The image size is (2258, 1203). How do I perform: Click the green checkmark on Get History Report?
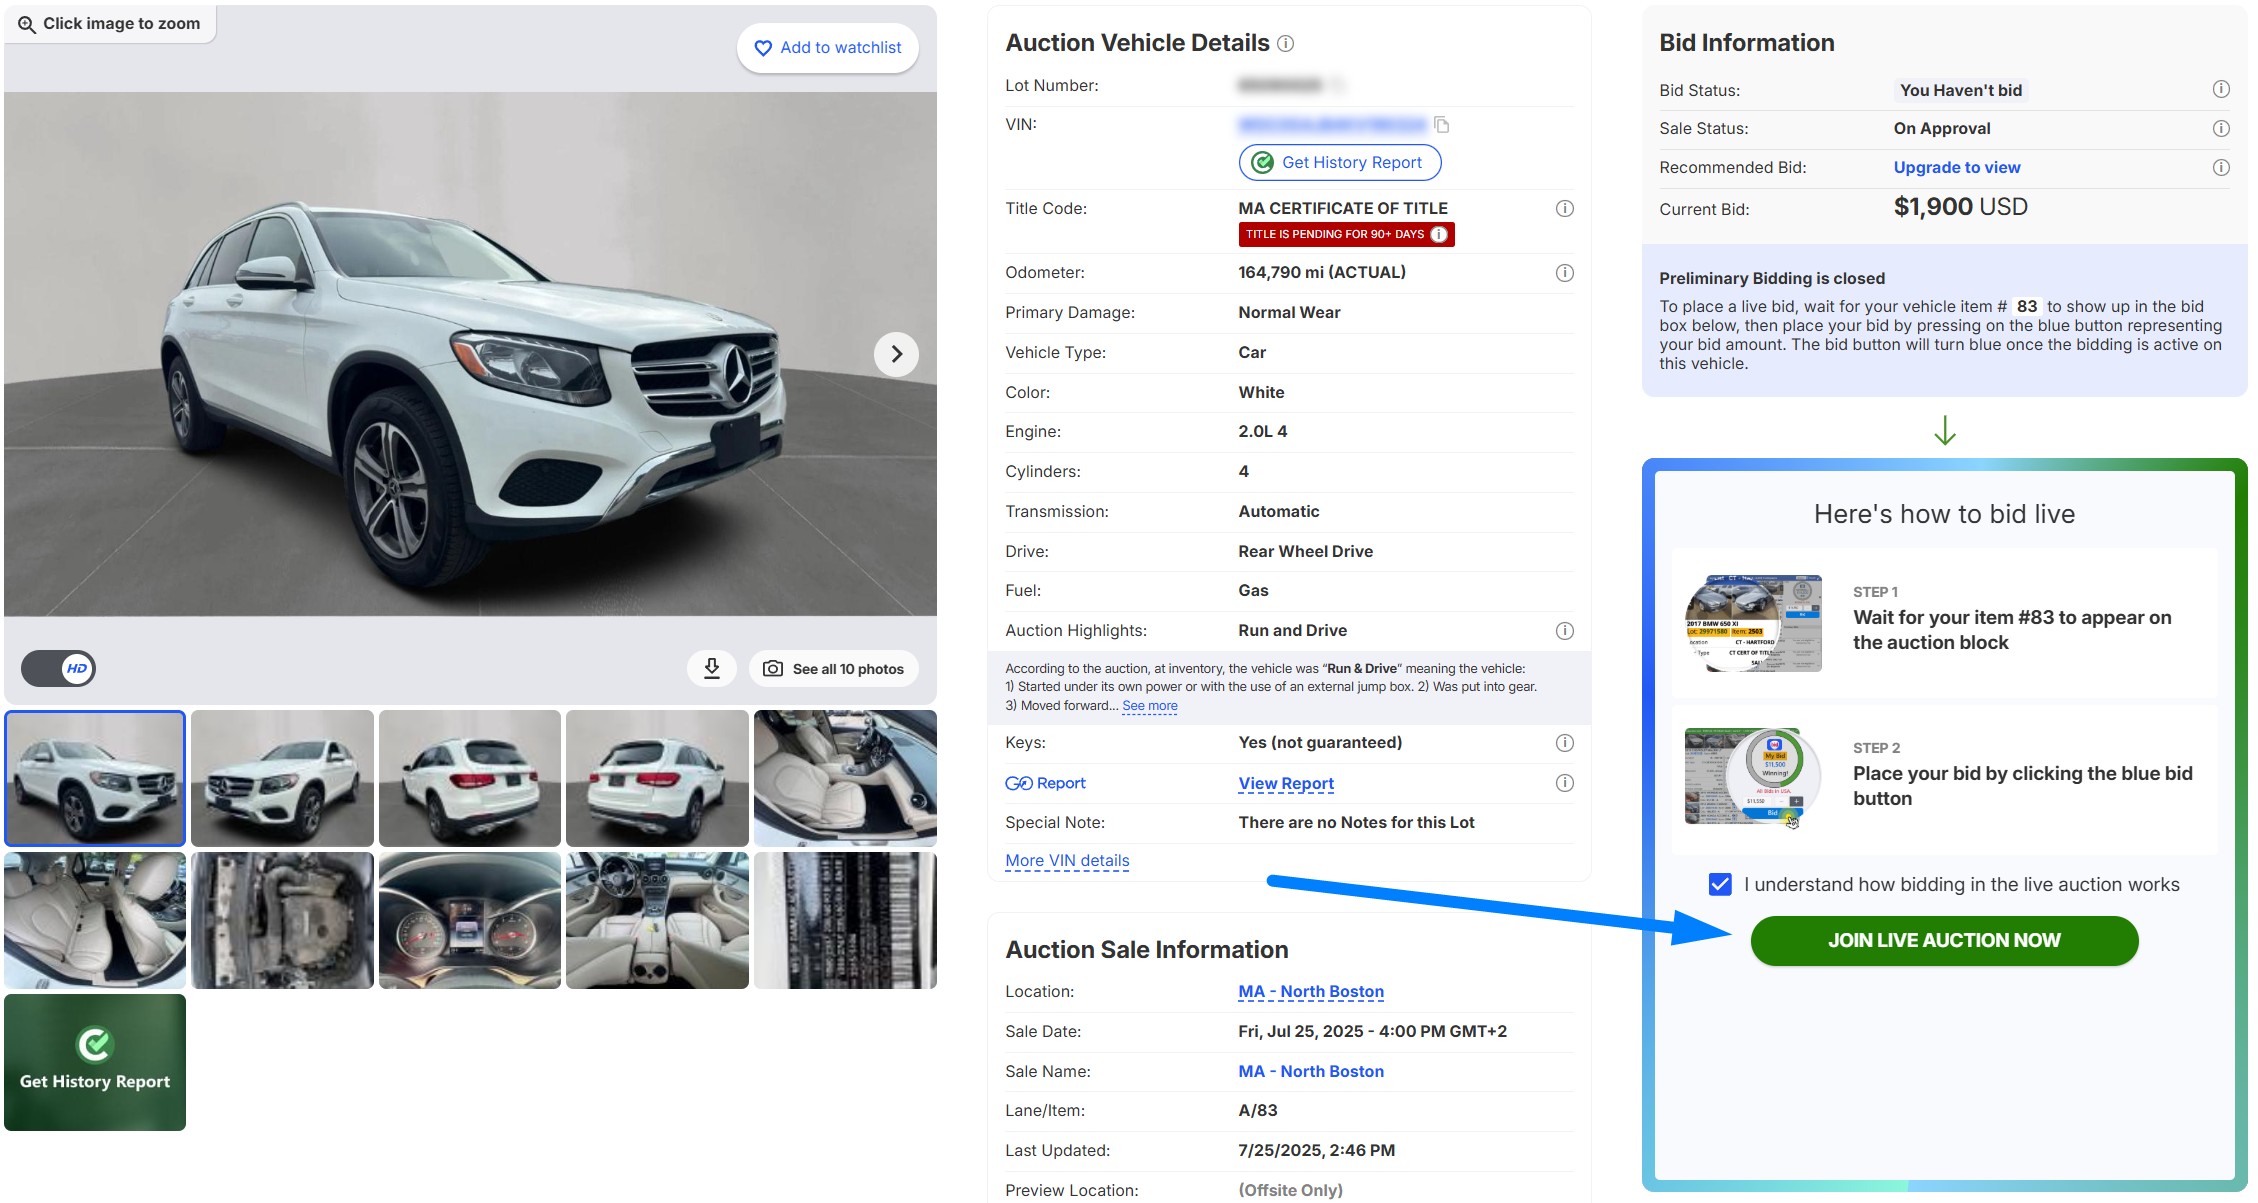pyautogui.click(x=1263, y=161)
